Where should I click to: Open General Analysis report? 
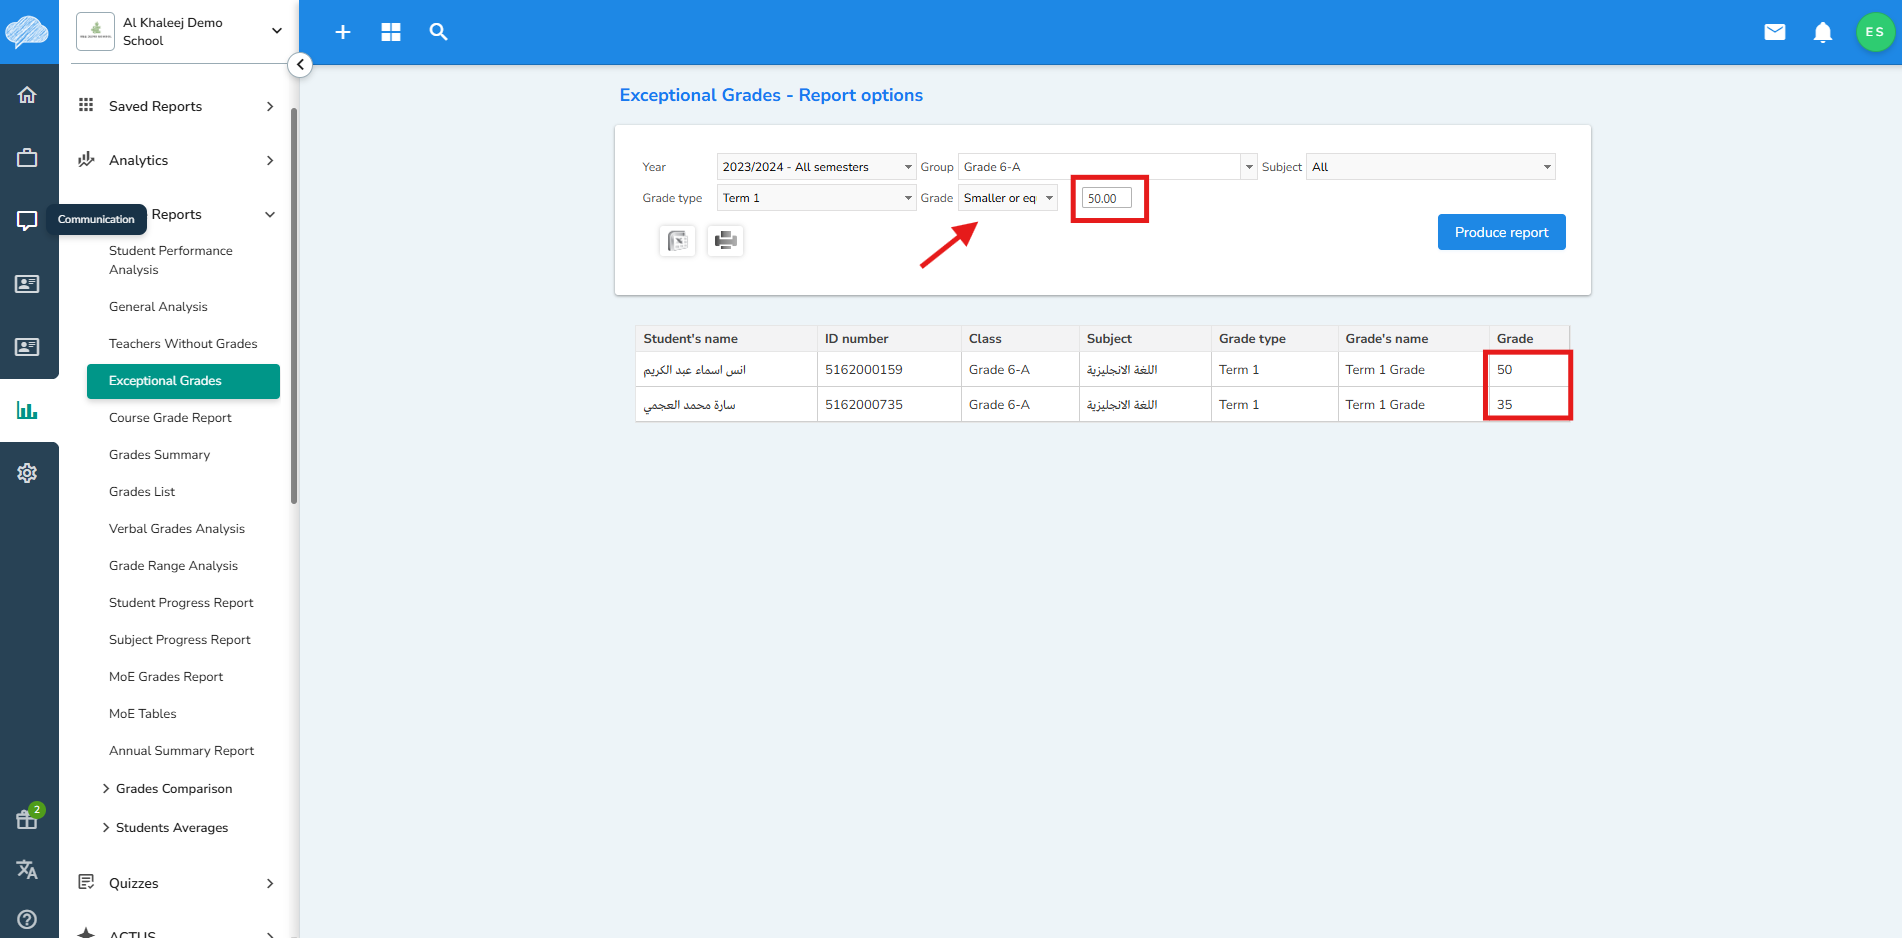(x=158, y=307)
